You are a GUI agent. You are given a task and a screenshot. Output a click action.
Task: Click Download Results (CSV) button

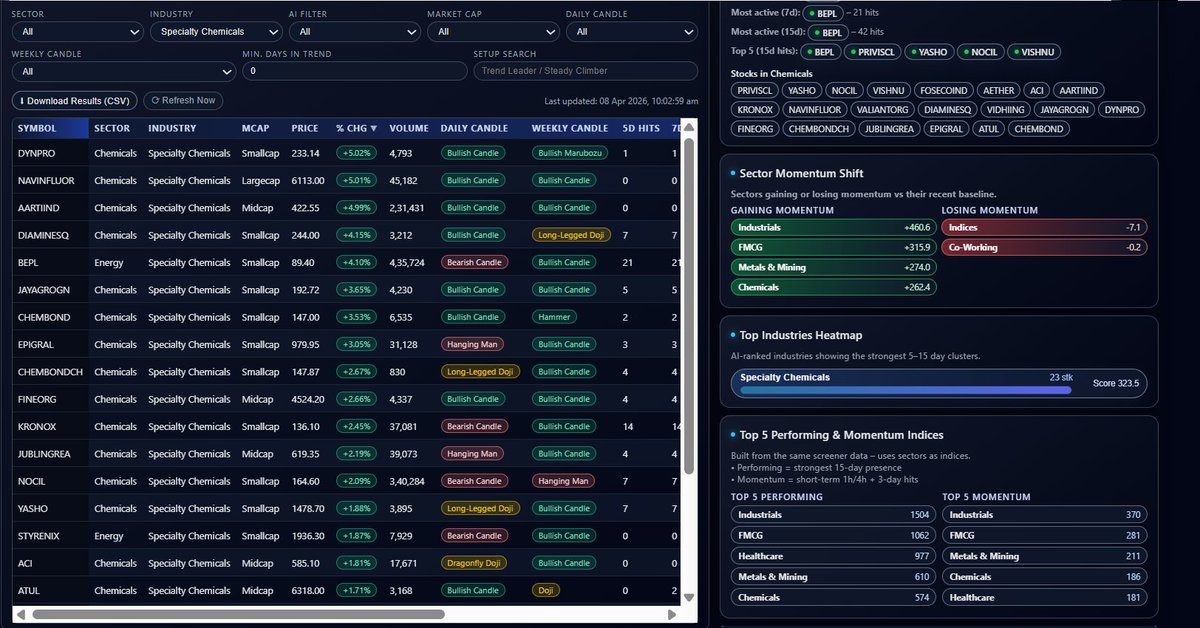point(74,101)
